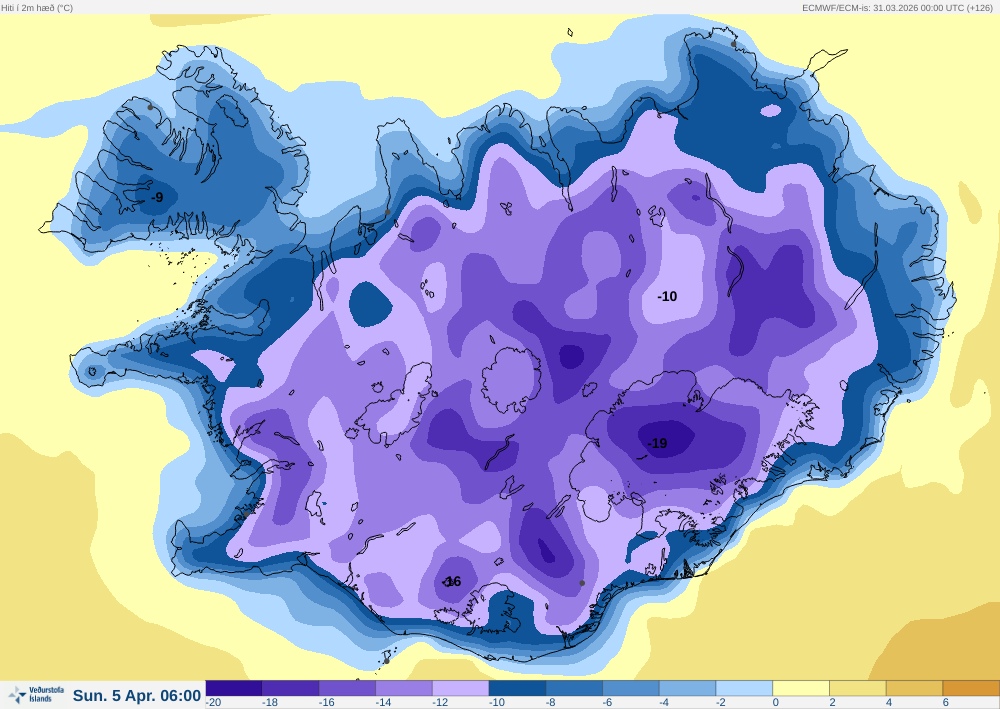Click the forecast time 'Sun. 5 Apr. 06:00'
This screenshot has height=709, width=1000.
[x=137, y=696]
